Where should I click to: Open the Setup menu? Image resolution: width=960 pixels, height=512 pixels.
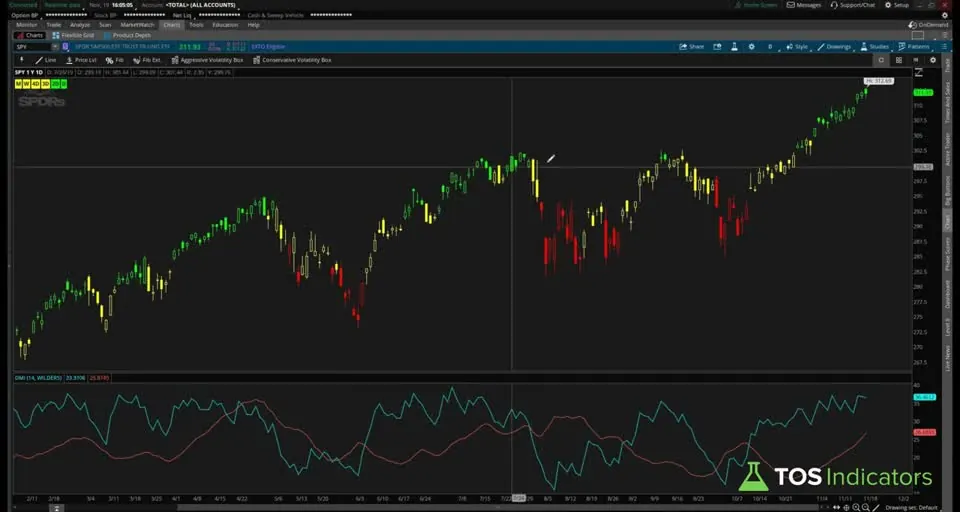[x=897, y=5]
